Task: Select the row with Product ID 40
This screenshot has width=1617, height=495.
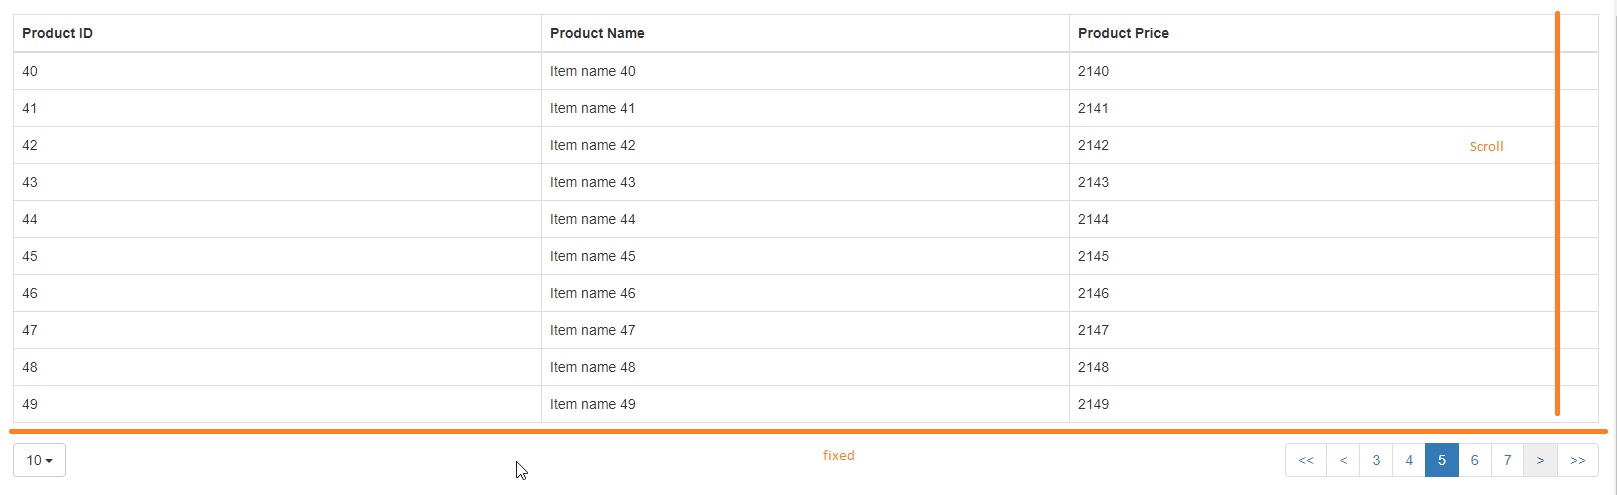Action: 805,71
